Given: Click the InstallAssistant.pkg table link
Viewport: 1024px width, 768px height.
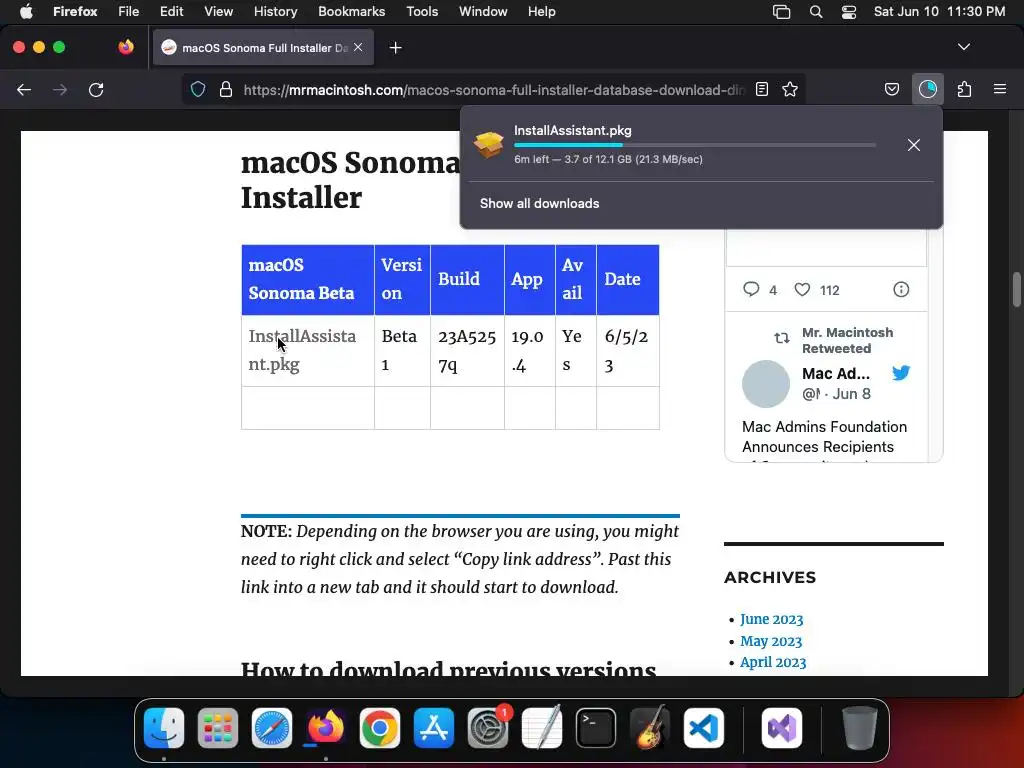Looking at the screenshot, I should tap(302, 350).
